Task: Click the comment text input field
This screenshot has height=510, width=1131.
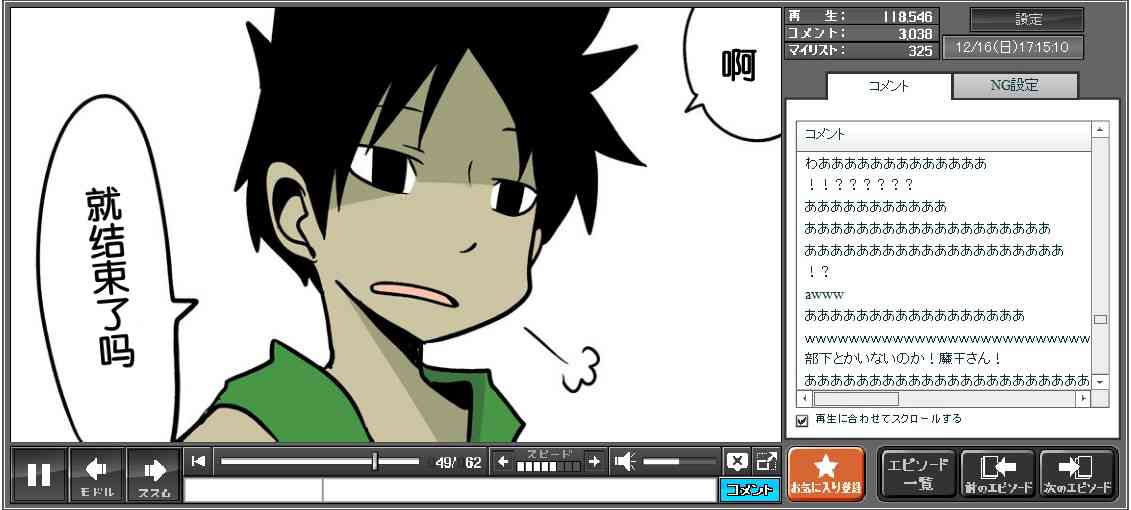Action: [518, 490]
